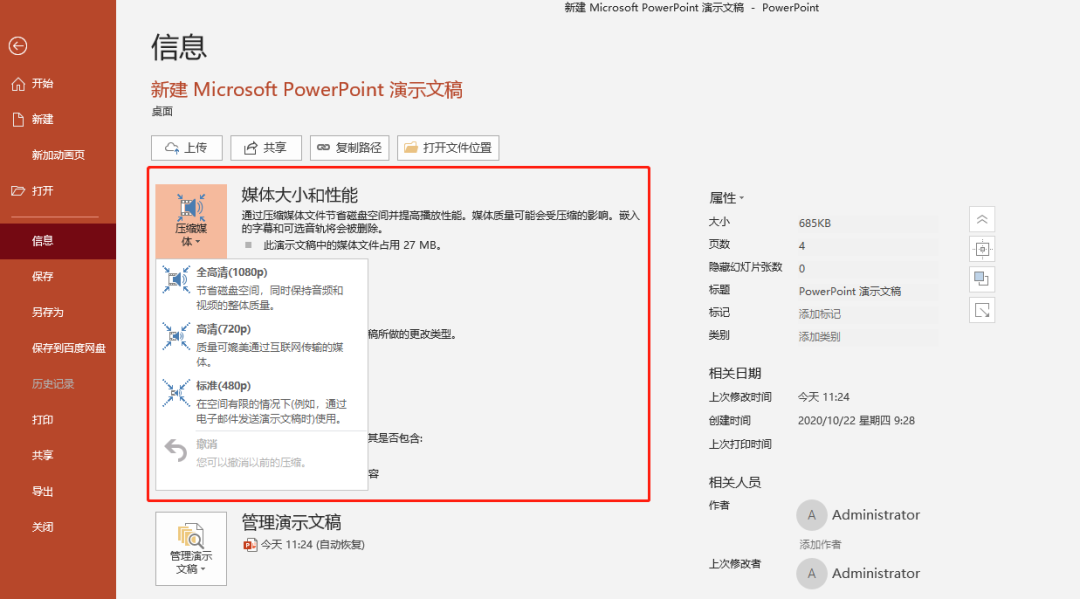Expand the 属性 properties dropdown

(x=727, y=198)
